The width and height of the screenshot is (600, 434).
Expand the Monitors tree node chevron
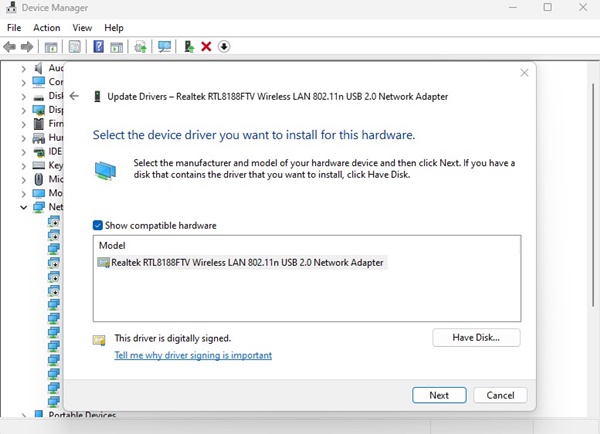(23, 194)
